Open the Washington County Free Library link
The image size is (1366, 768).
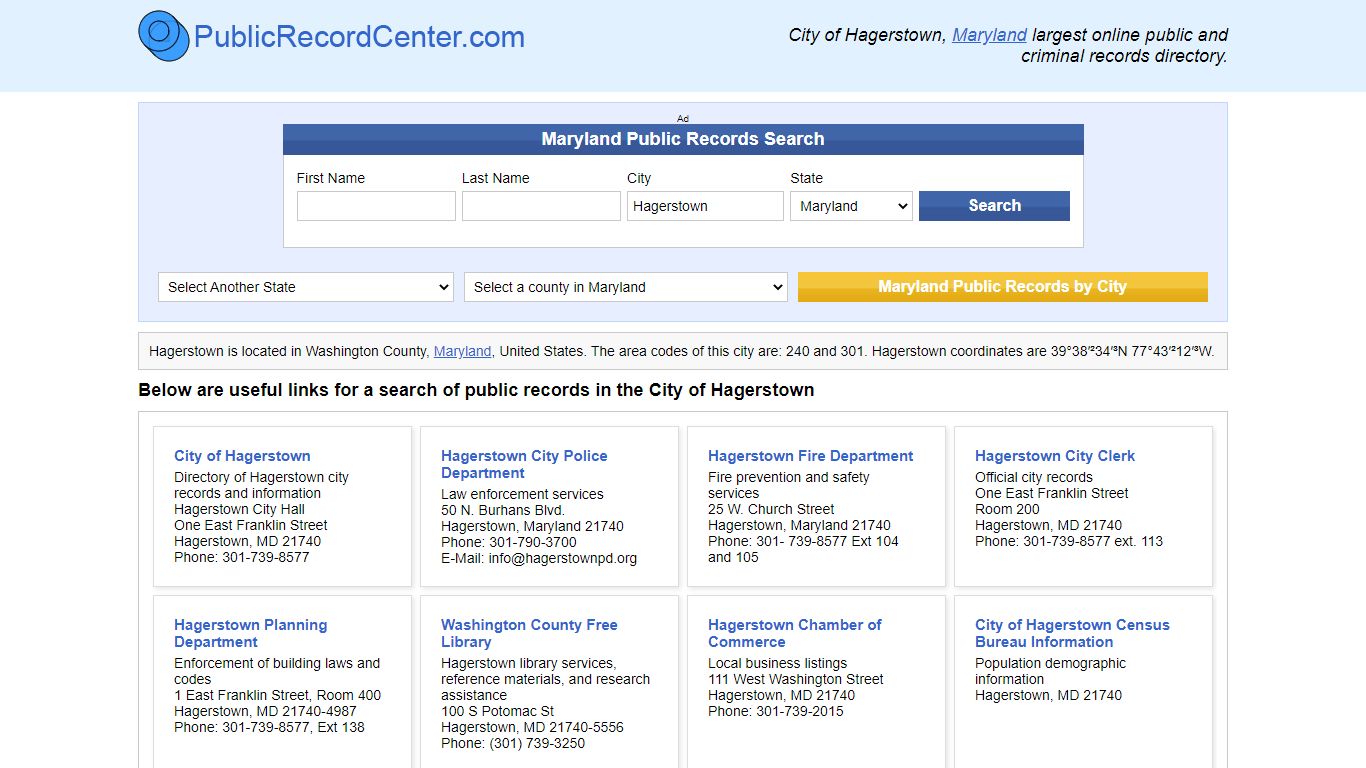[529, 633]
